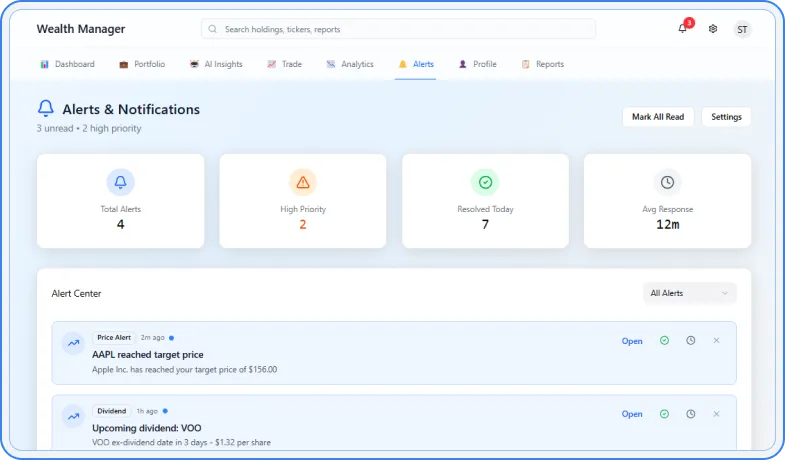The height and width of the screenshot is (460, 785).
Task: Open the AAPL price alert link
Action: tap(632, 341)
